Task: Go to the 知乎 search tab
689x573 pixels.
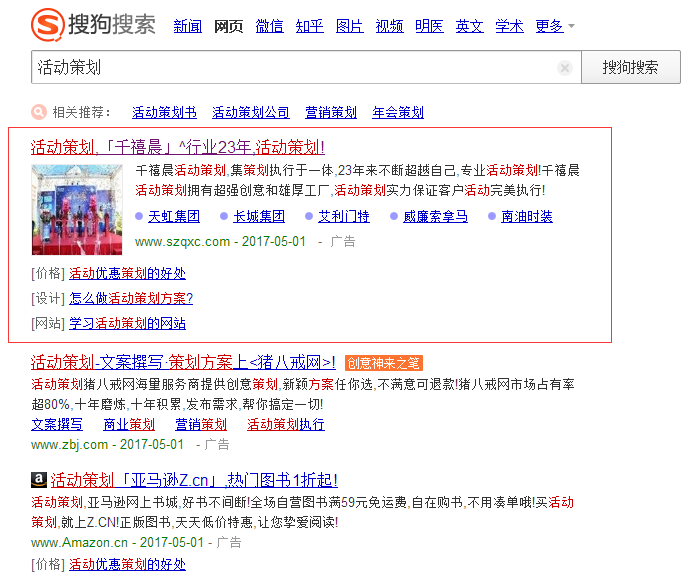Action: coord(309,26)
